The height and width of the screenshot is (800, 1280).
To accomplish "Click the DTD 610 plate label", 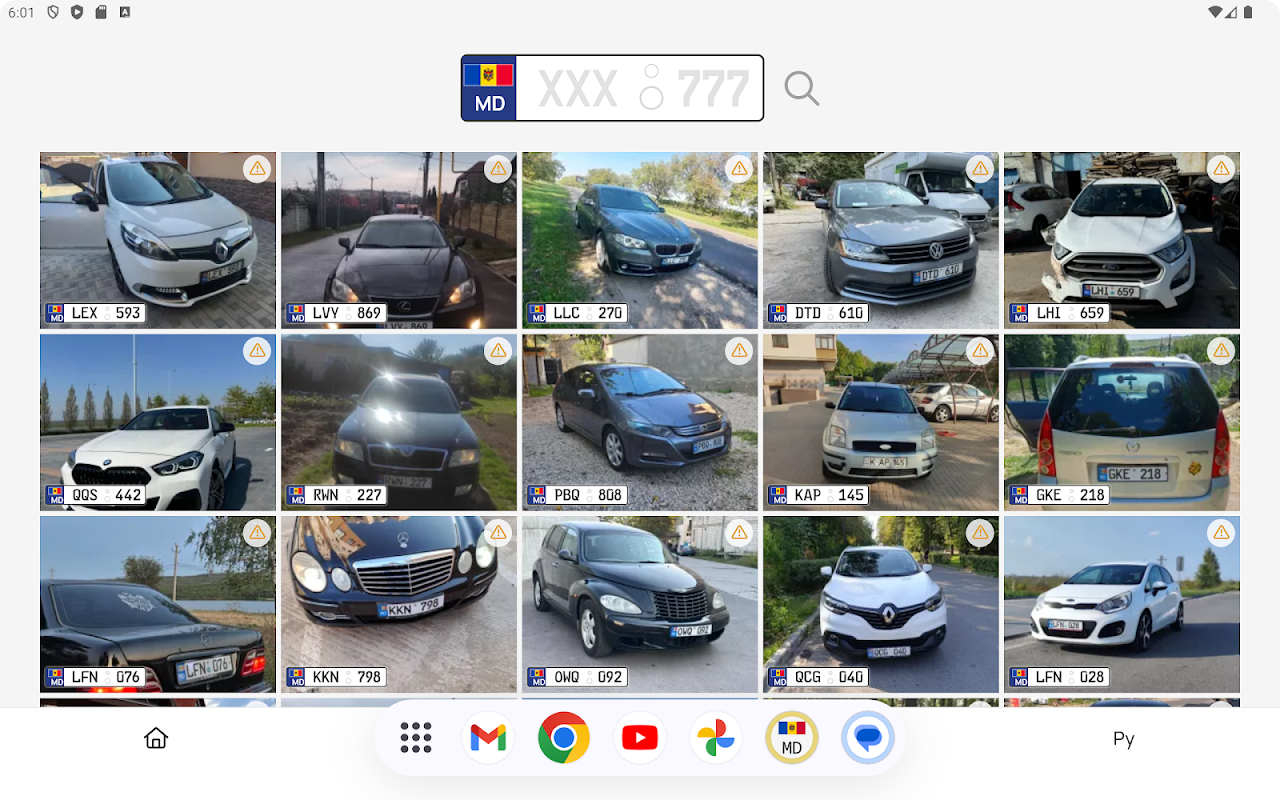I will 818,313.
